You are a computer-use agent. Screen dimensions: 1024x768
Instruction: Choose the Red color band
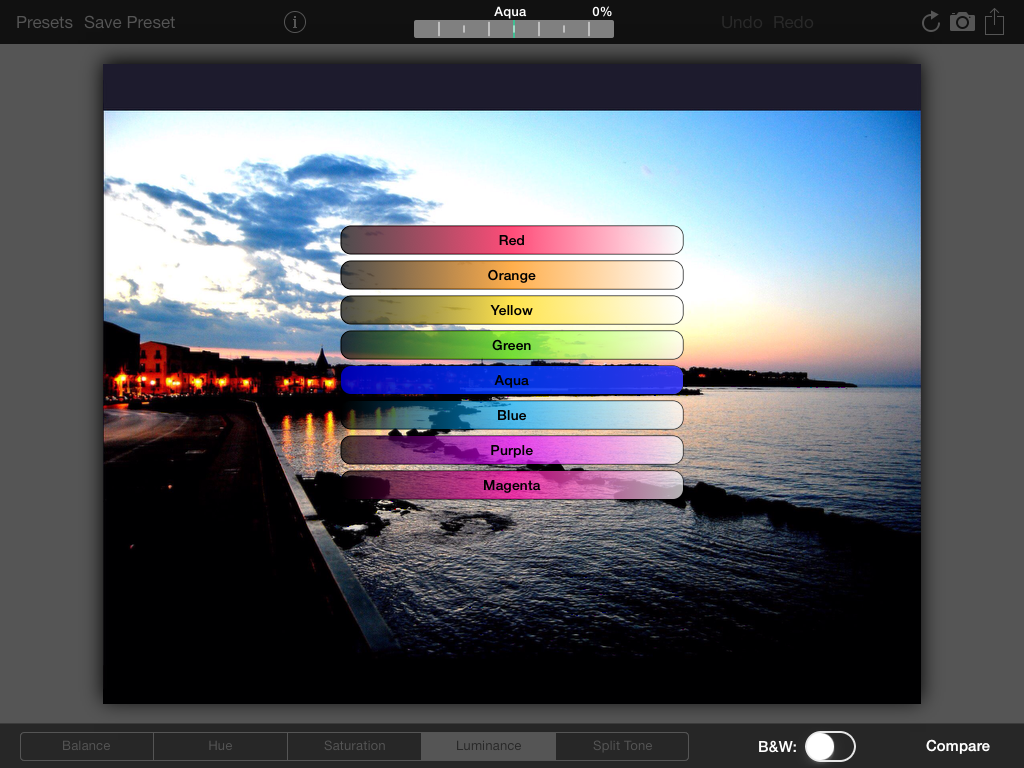(512, 240)
